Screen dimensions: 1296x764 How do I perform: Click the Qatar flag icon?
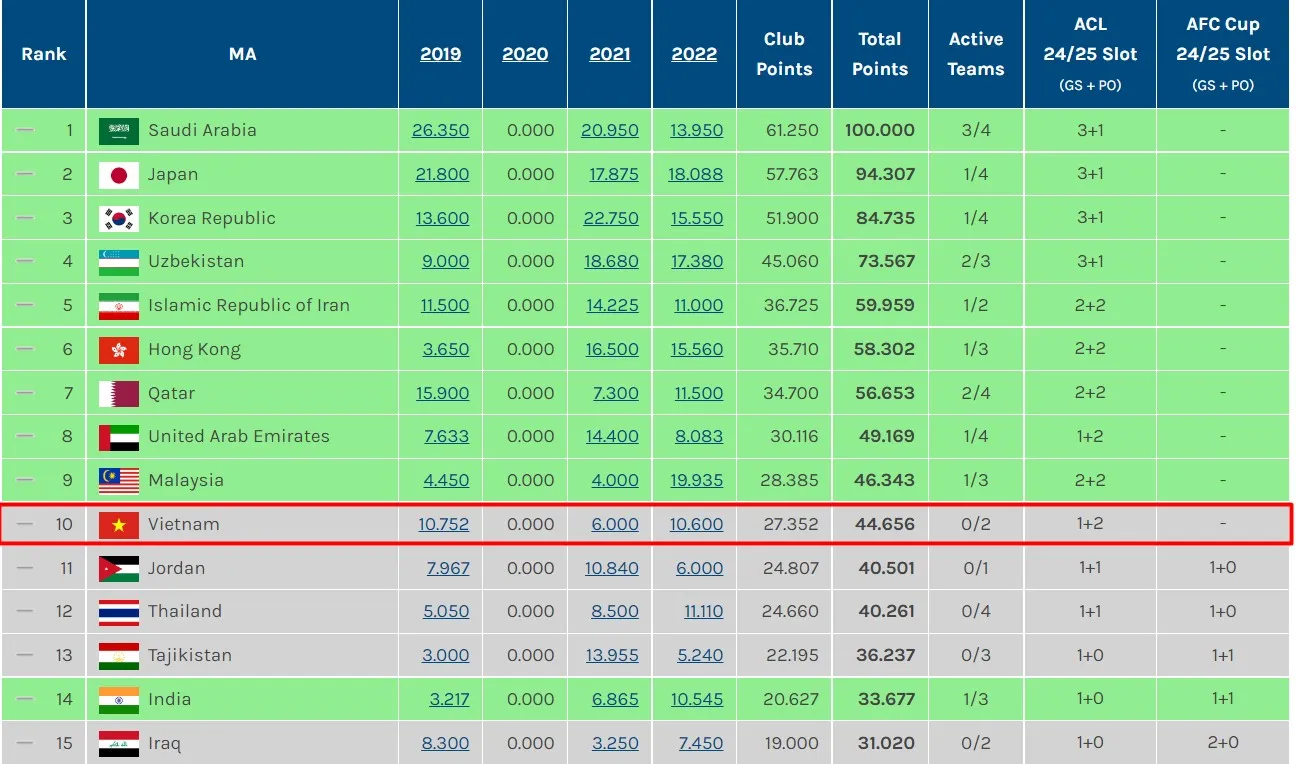click(118, 394)
